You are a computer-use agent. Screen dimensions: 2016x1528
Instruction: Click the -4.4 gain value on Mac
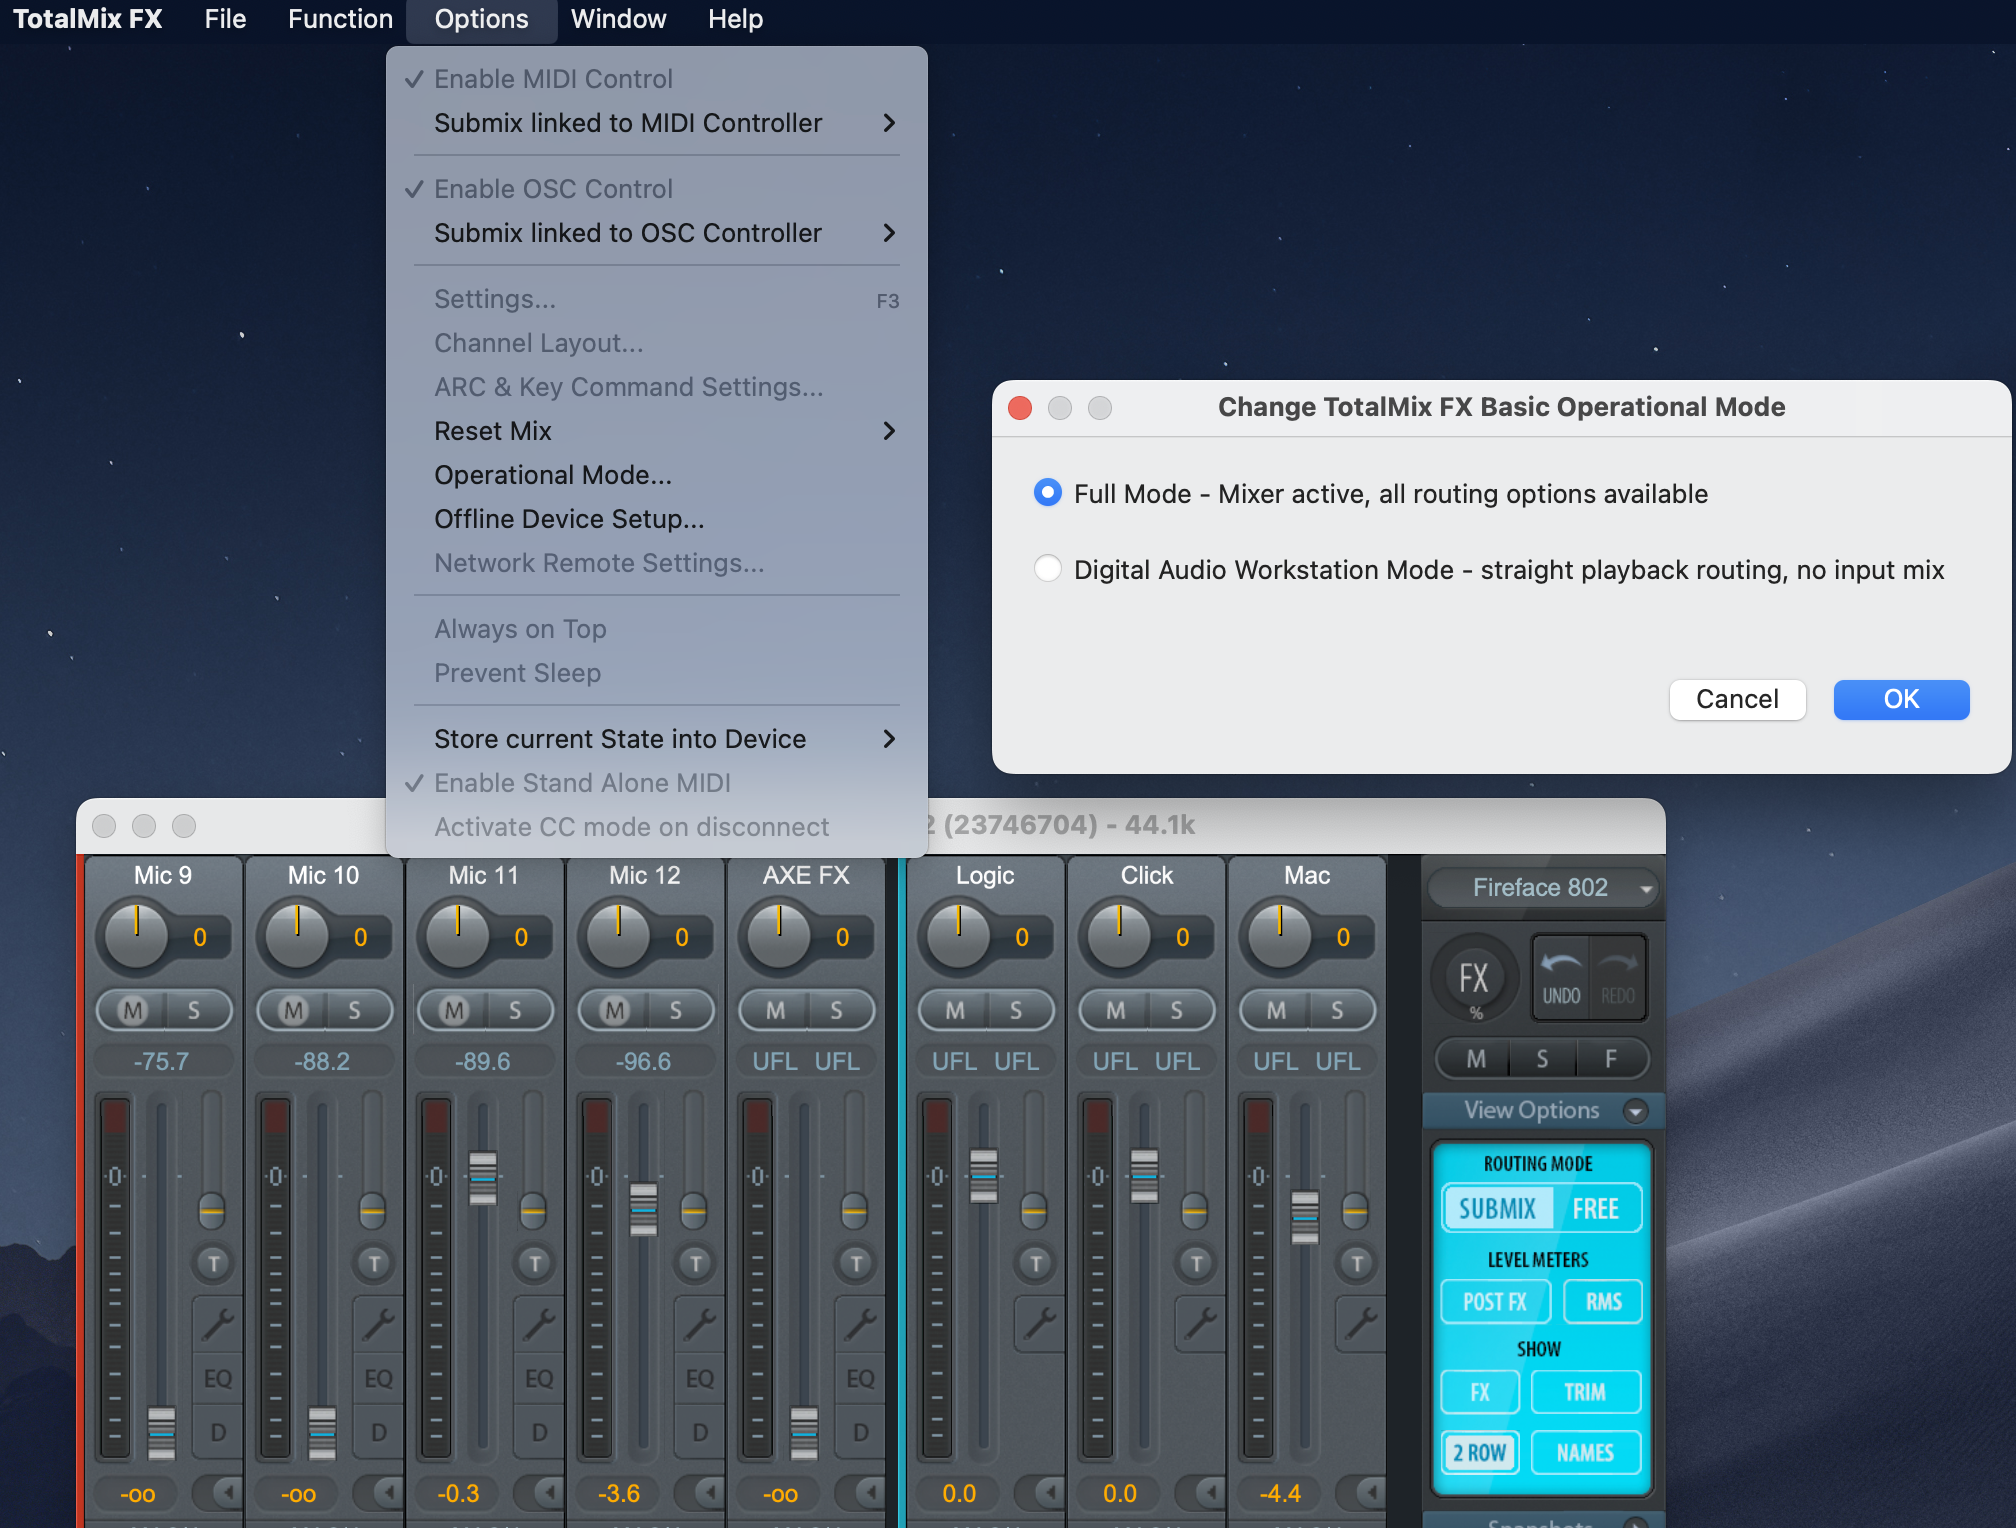point(1281,1493)
